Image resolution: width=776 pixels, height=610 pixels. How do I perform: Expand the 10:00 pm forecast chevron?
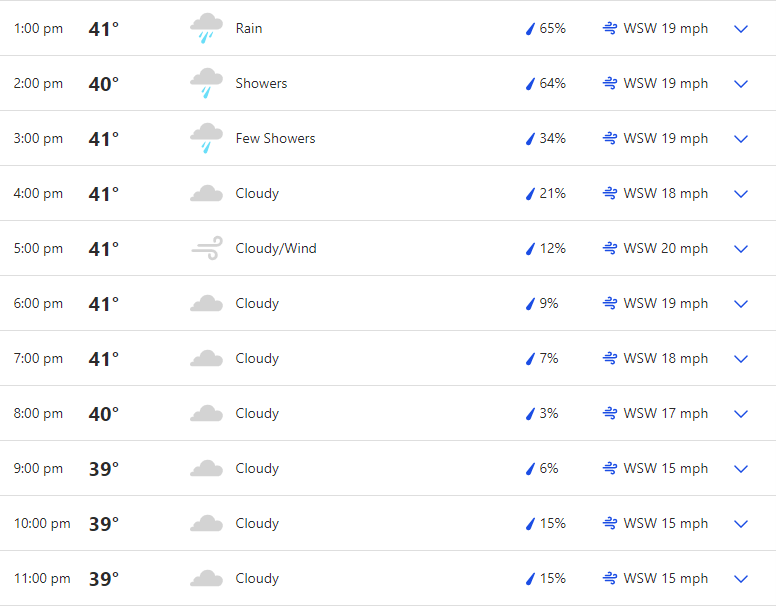[741, 523]
